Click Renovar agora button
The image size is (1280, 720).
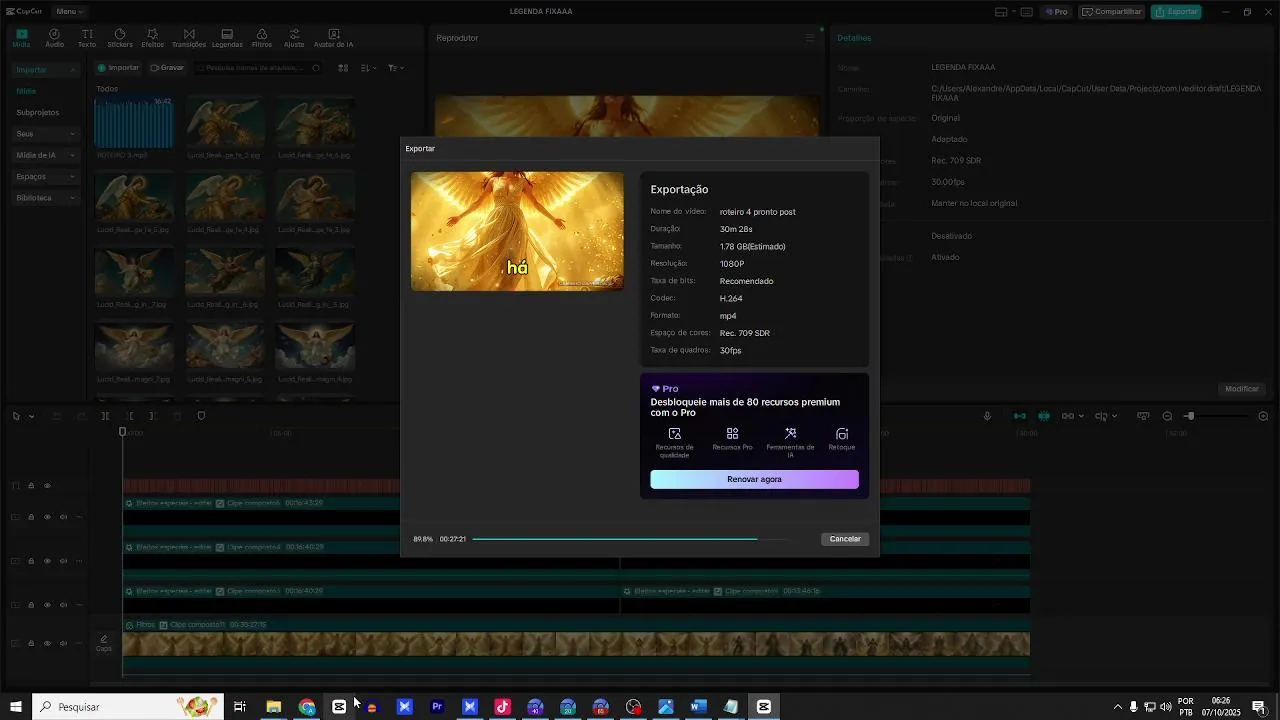754,480
